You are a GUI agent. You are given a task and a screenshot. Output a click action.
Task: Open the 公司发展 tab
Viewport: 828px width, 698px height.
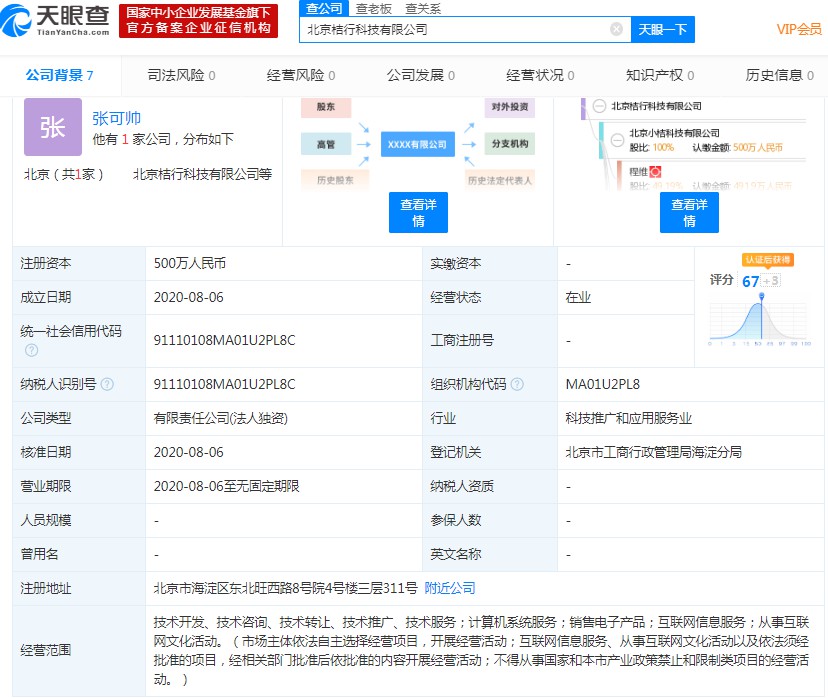[420, 76]
